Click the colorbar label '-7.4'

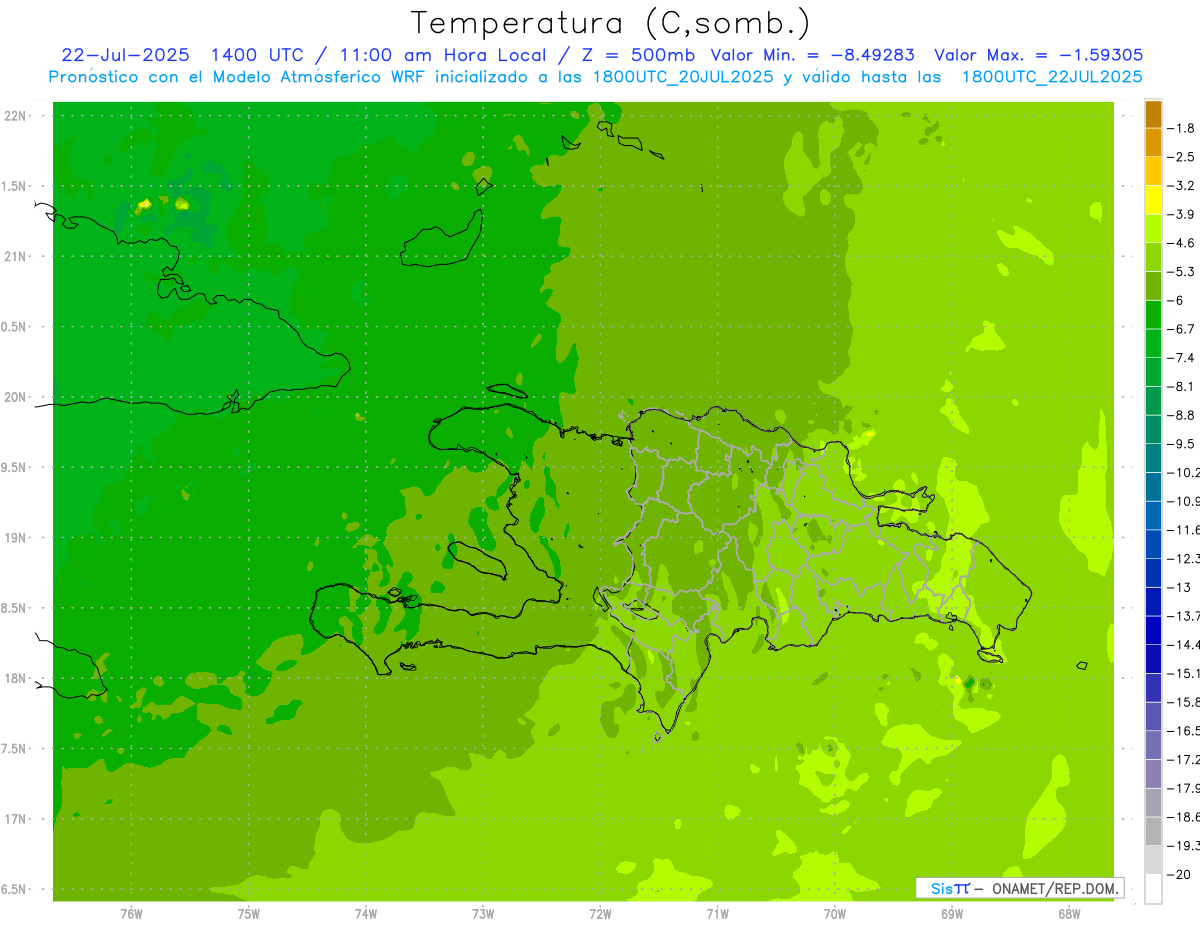coord(1181,358)
